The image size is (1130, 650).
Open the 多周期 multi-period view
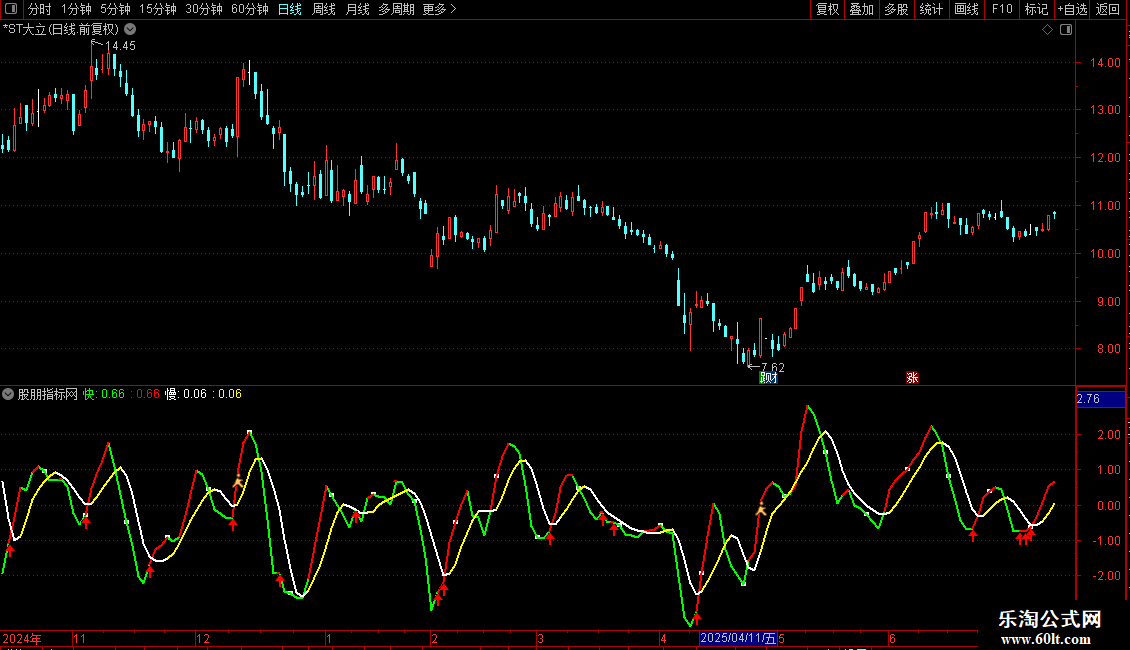396,9
